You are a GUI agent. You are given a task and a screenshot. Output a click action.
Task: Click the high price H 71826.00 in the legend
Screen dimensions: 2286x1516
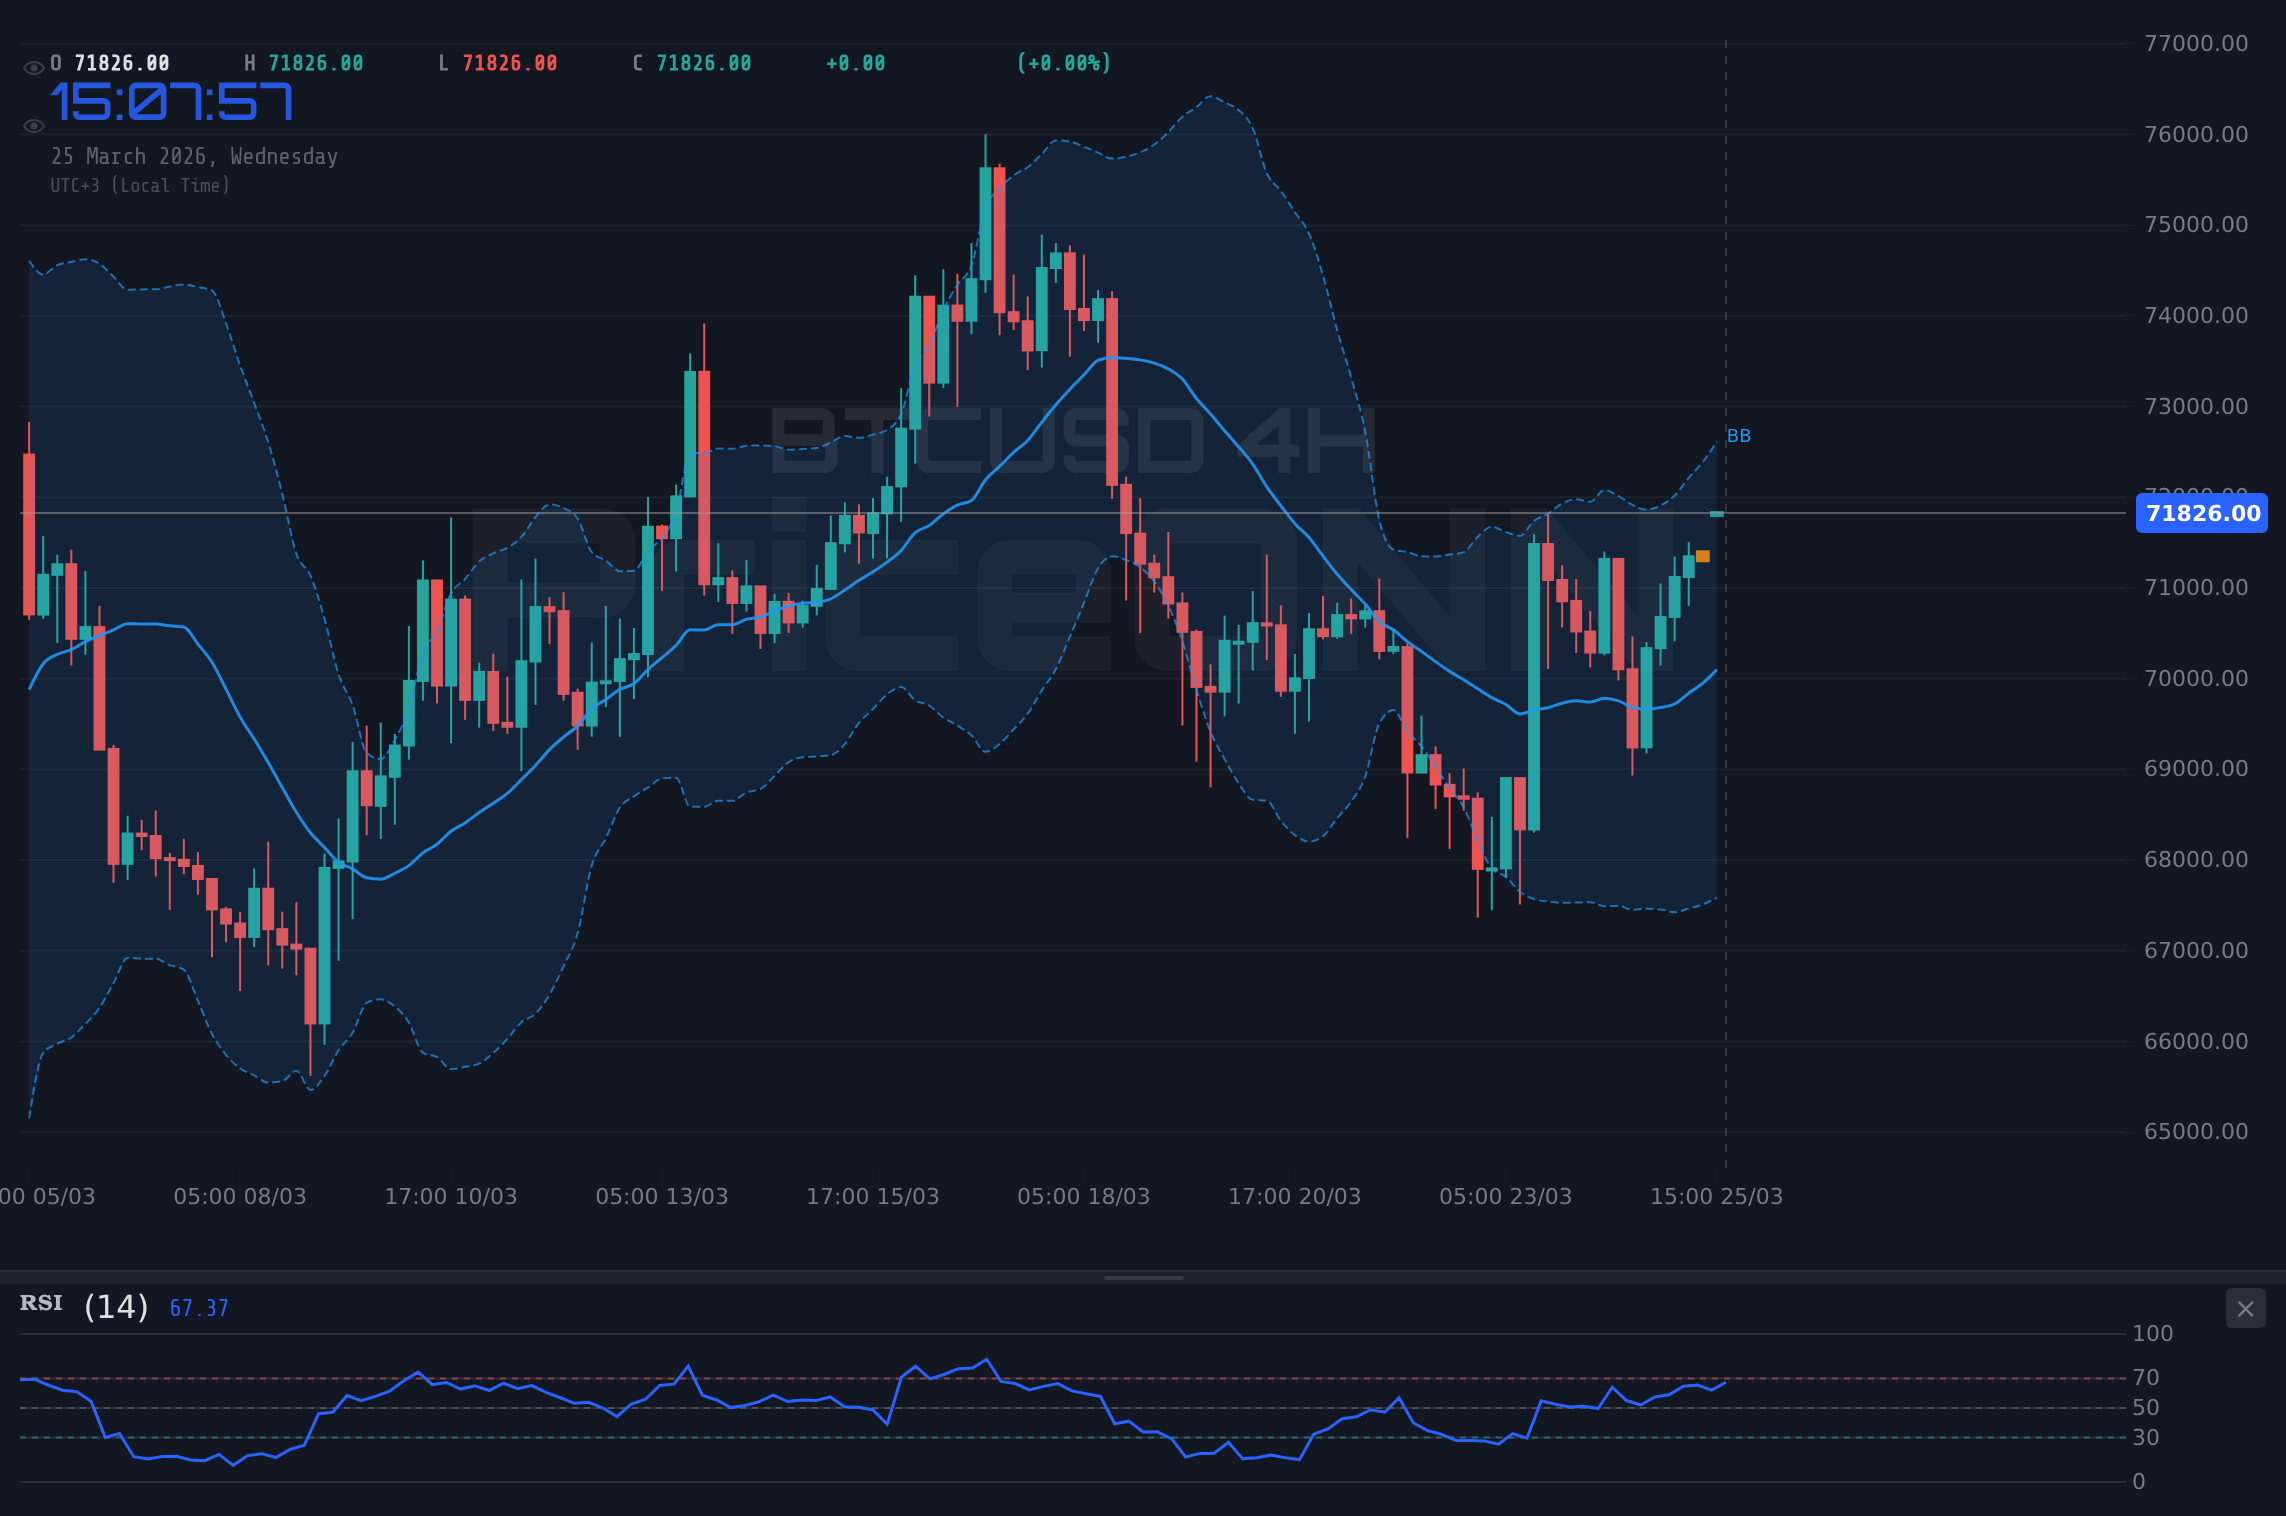(305, 62)
